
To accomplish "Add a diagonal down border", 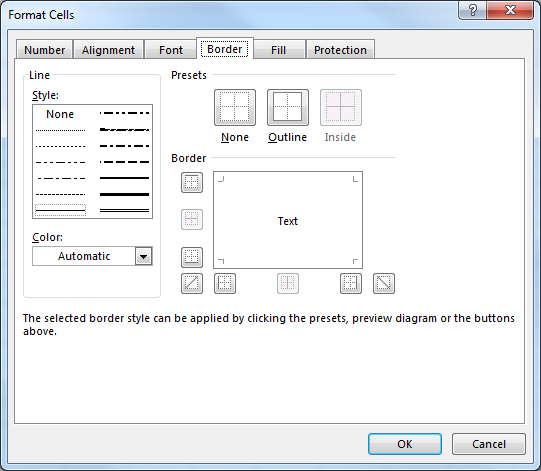I will (x=384, y=283).
